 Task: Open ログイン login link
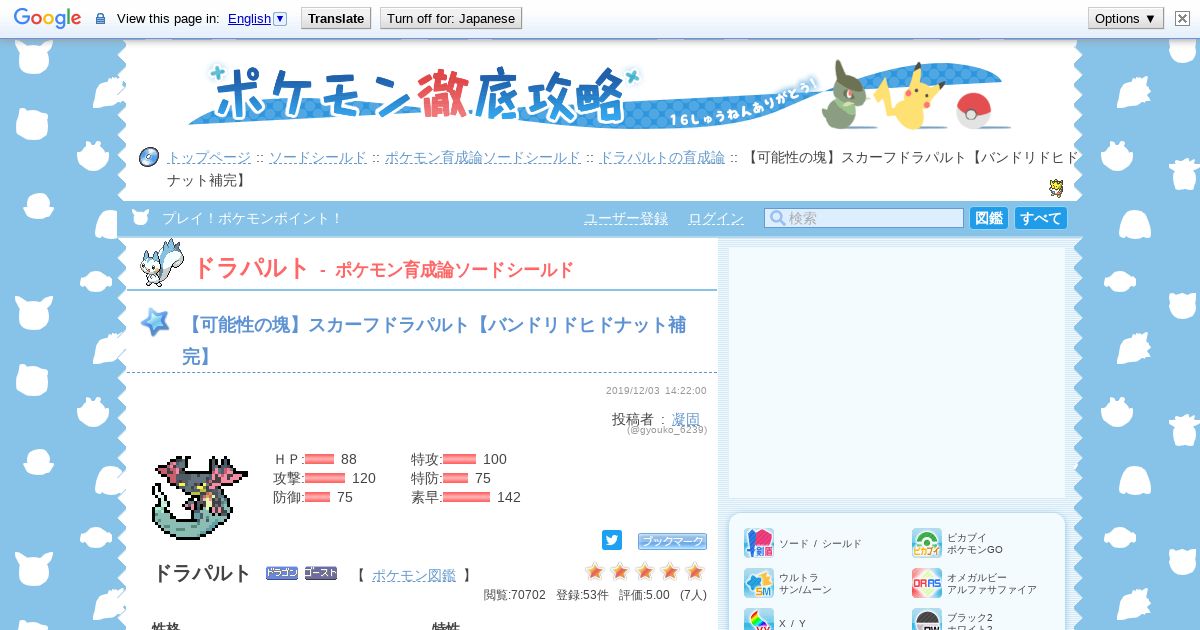(x=716, y=218)
